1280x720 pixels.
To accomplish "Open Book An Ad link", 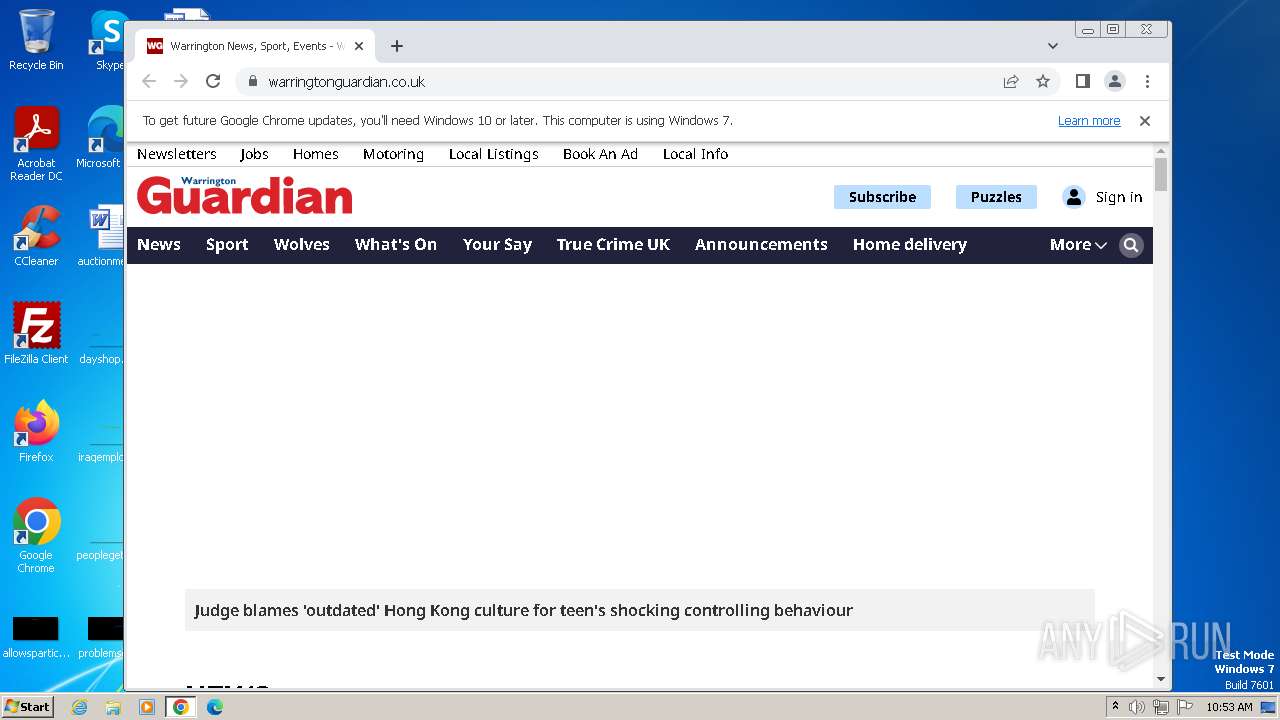I will click(600, 154).
